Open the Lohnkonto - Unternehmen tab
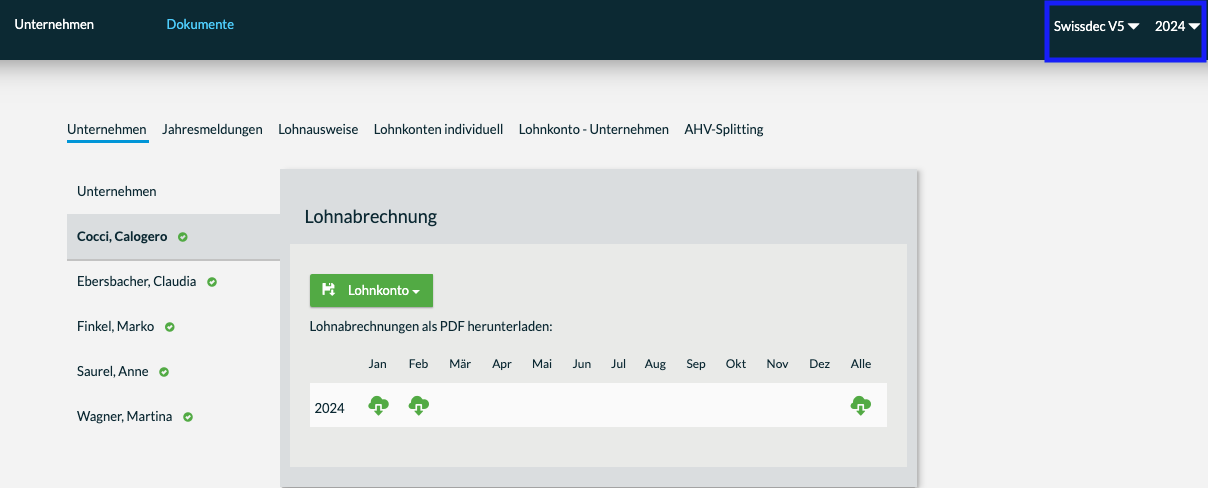Viewport: 1208px width, 488px height. coord(594,129)
